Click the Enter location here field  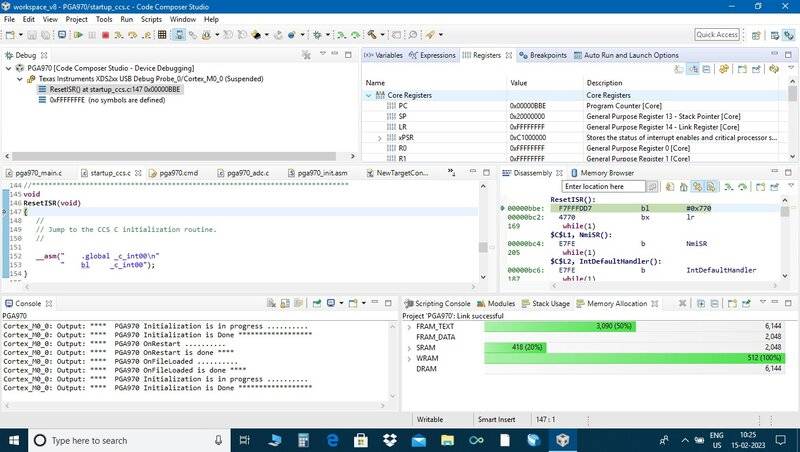coord(604,187)
